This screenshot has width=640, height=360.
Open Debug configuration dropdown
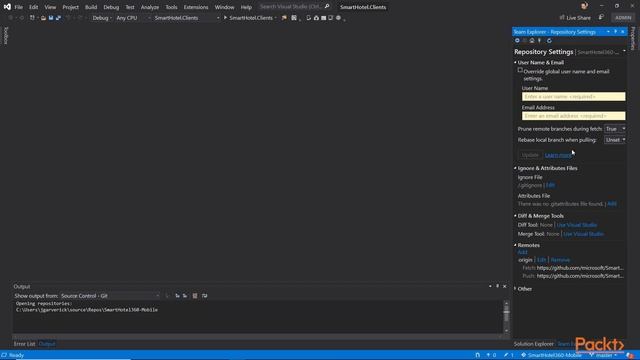tap(102, 18)
